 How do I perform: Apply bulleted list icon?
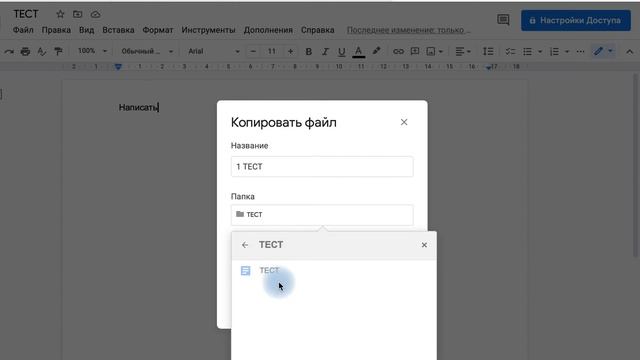tap(527, 51)
